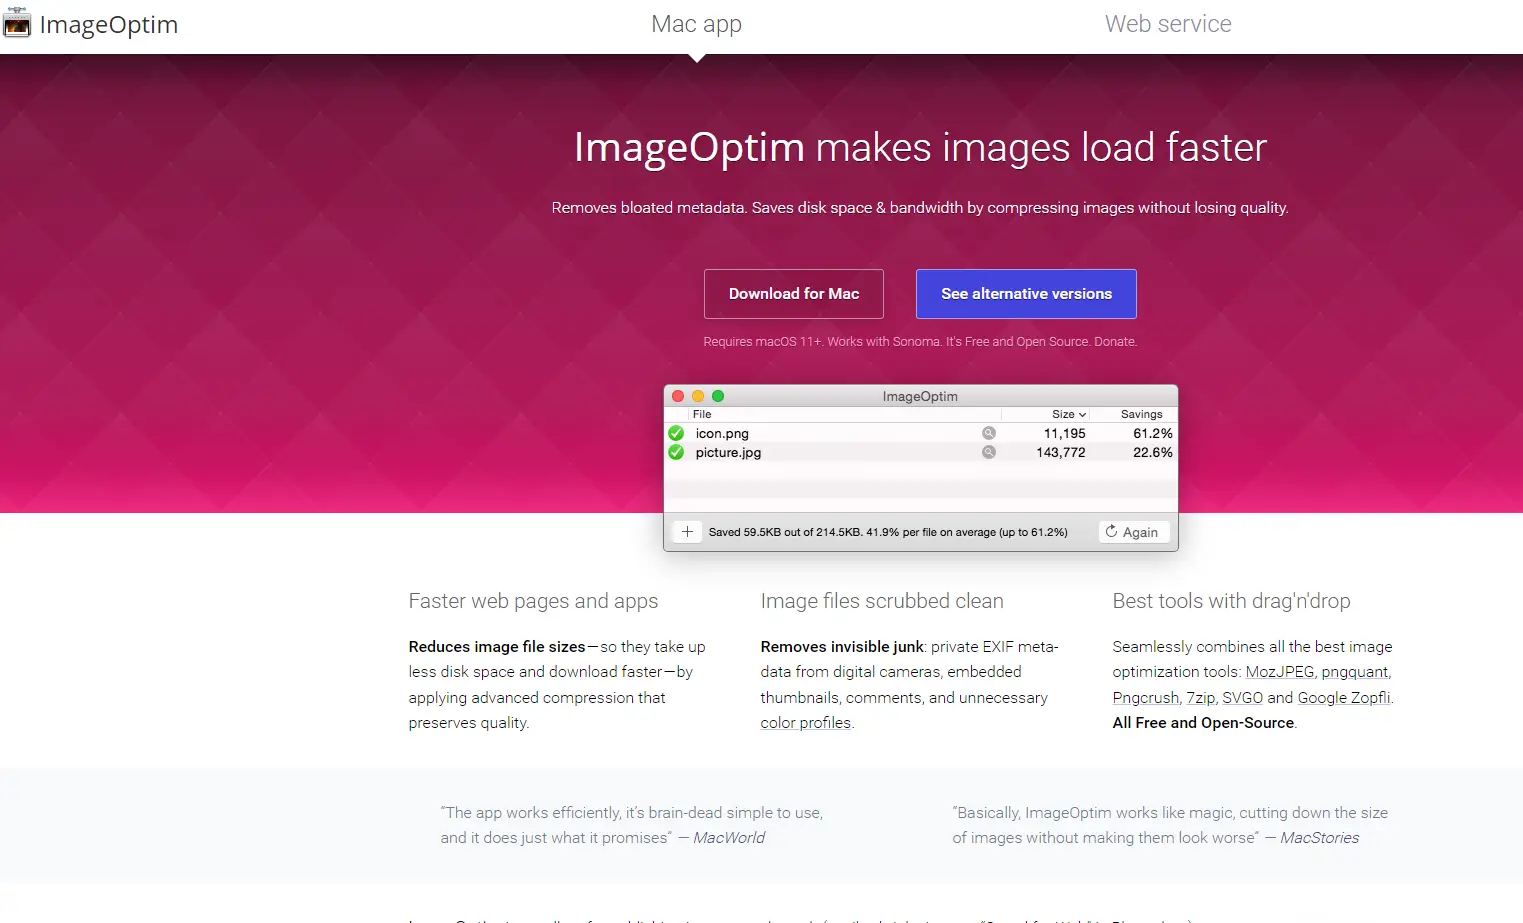Click the Savings column header

[1141, 414]
